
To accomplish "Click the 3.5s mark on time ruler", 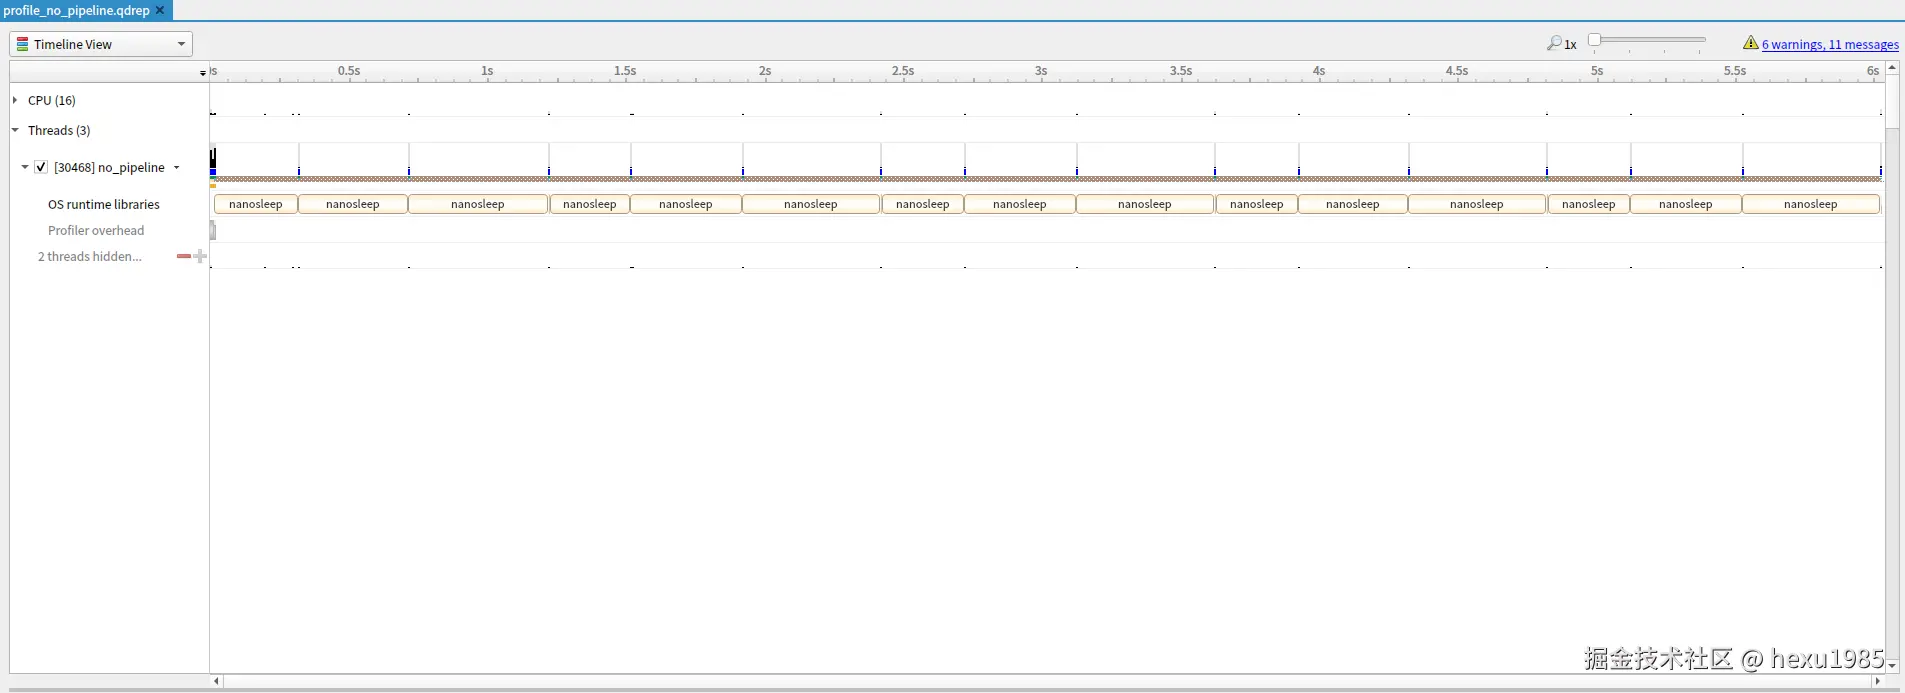I will point(1181,72).
